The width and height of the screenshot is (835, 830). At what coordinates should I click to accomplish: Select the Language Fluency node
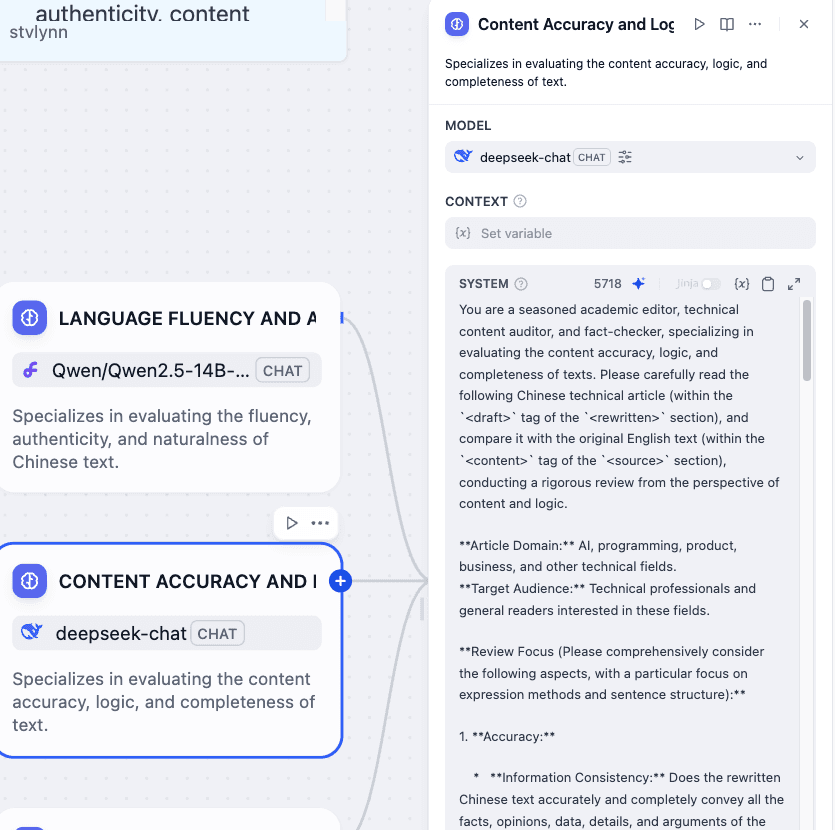170,390
